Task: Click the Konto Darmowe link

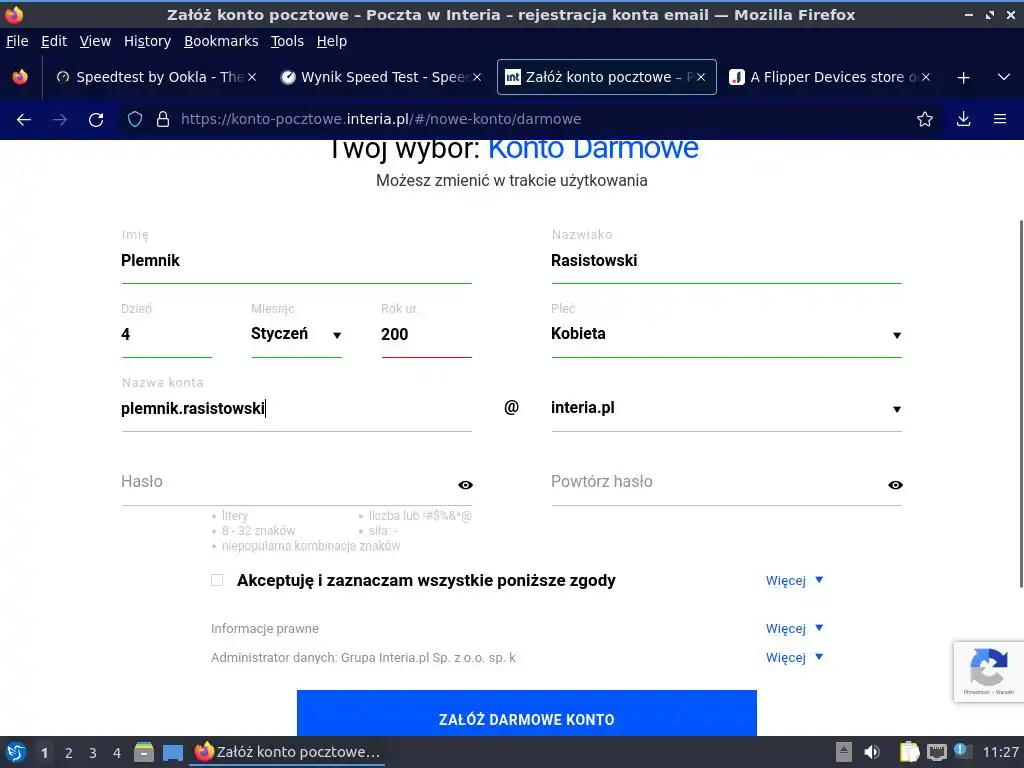Action: [593, 149]
